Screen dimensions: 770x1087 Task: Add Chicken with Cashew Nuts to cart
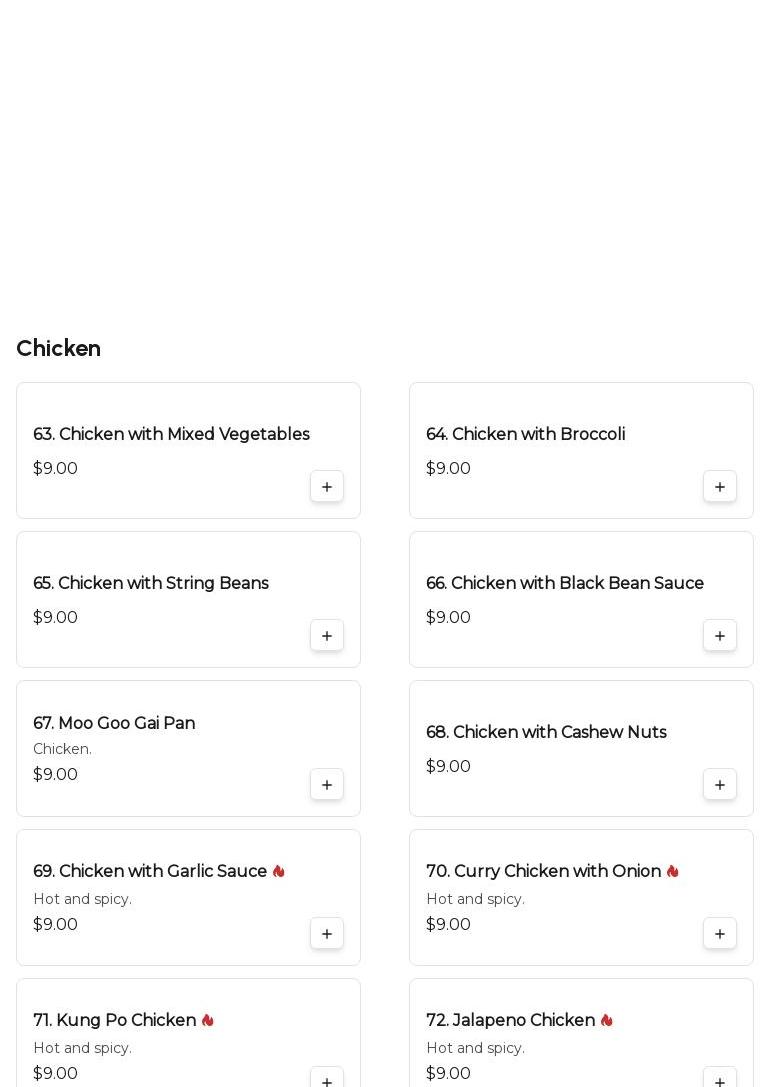tap(720, 785)
